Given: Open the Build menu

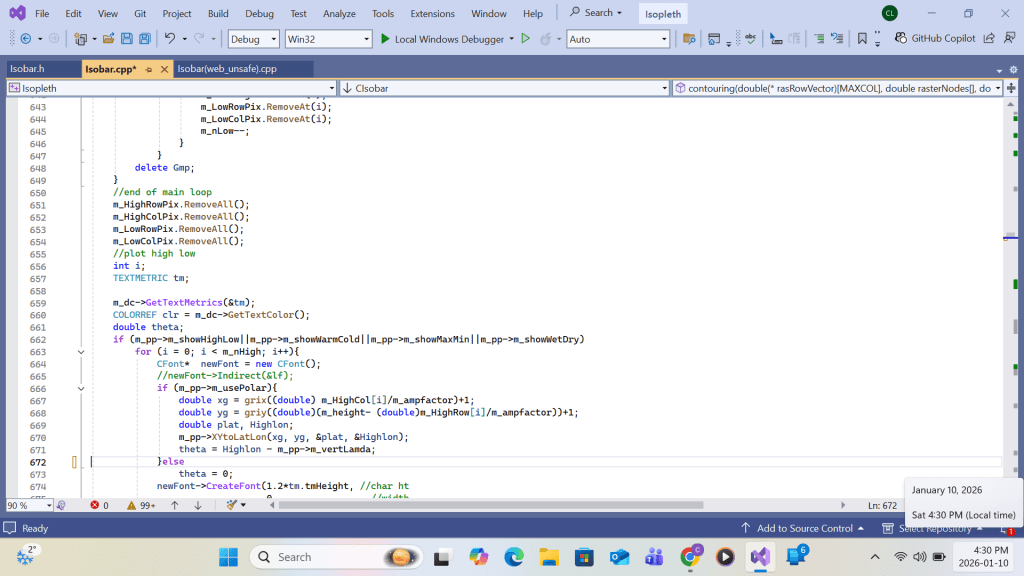Looking at the screenshot, I should [218, 13].
